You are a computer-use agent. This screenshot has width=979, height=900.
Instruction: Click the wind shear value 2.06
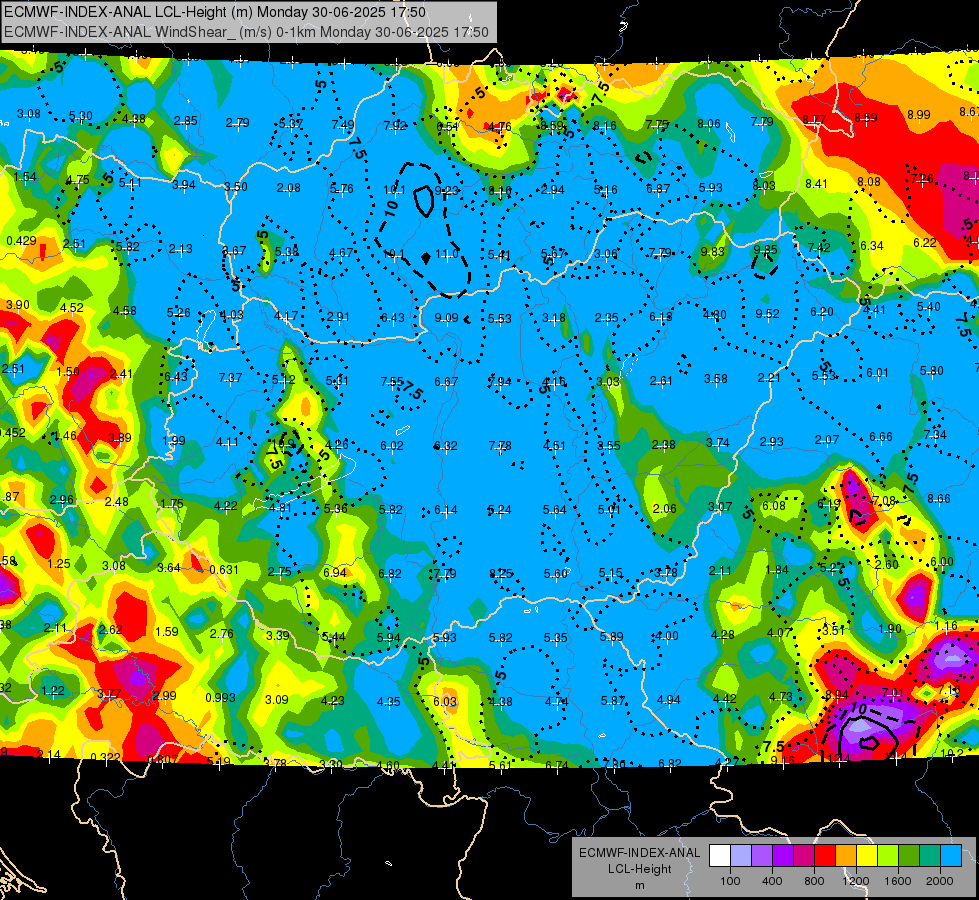[664, 508]
